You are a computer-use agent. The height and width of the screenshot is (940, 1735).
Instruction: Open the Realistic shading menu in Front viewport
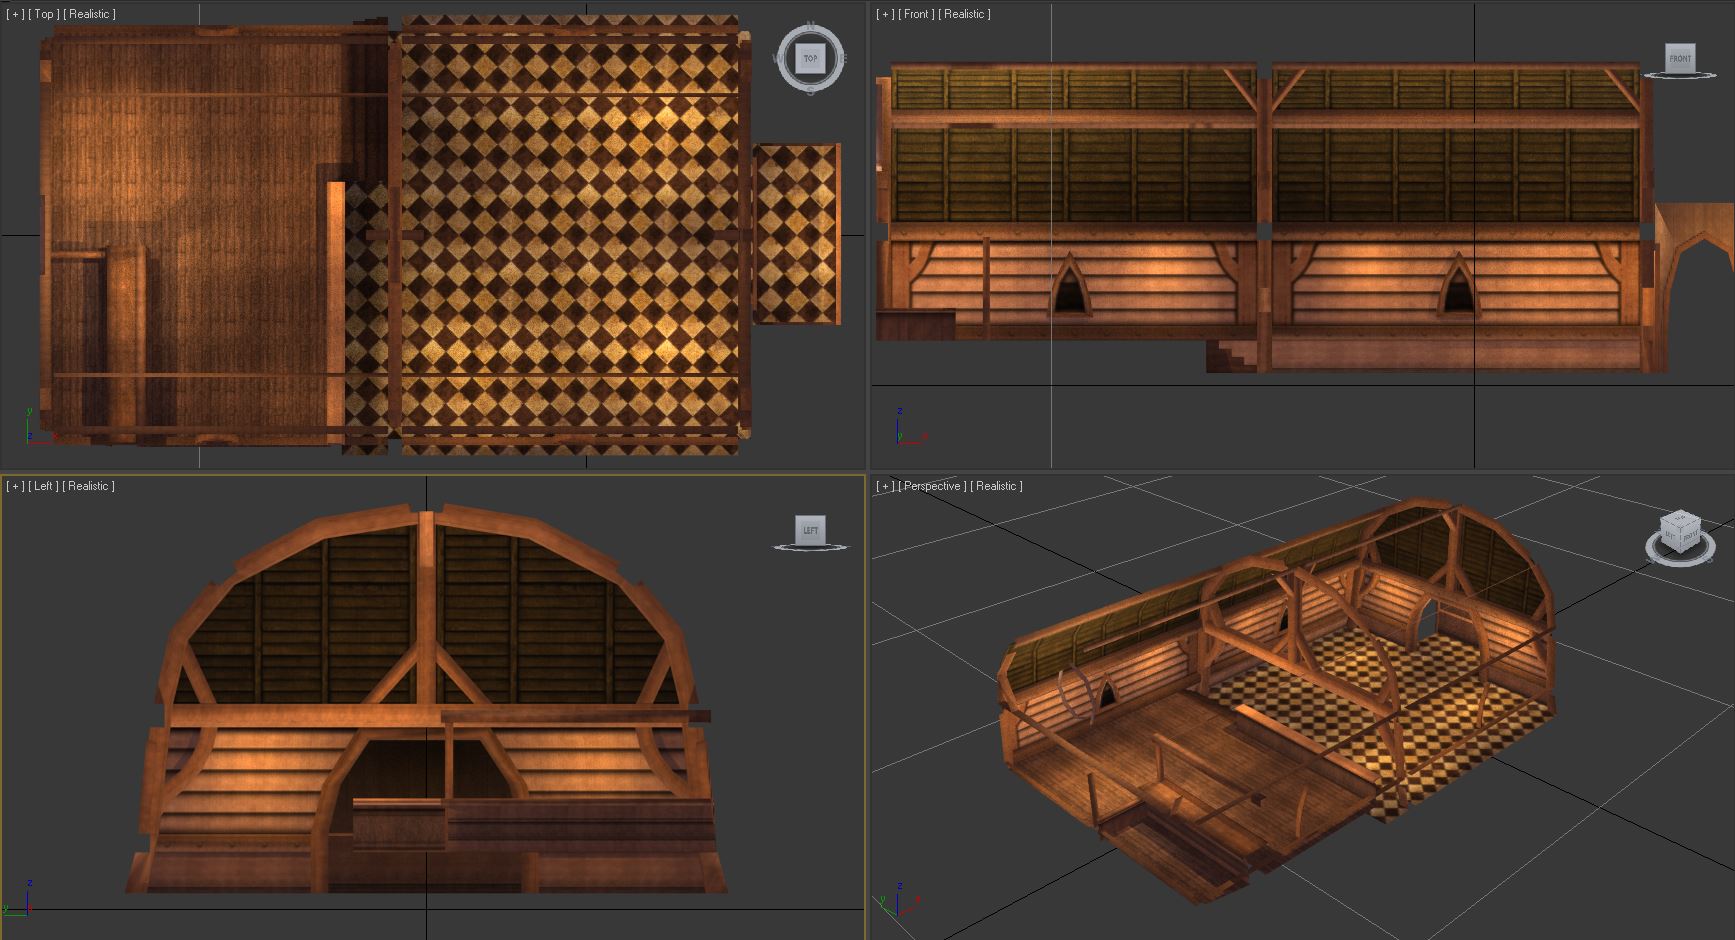point(964,14)
